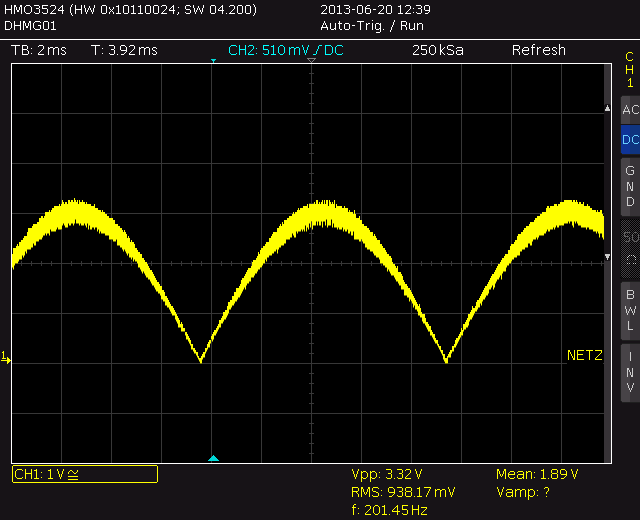640x520 pixels.
Task: Toggle the 50 ohm impedance soft key
Action: point(630,248)
